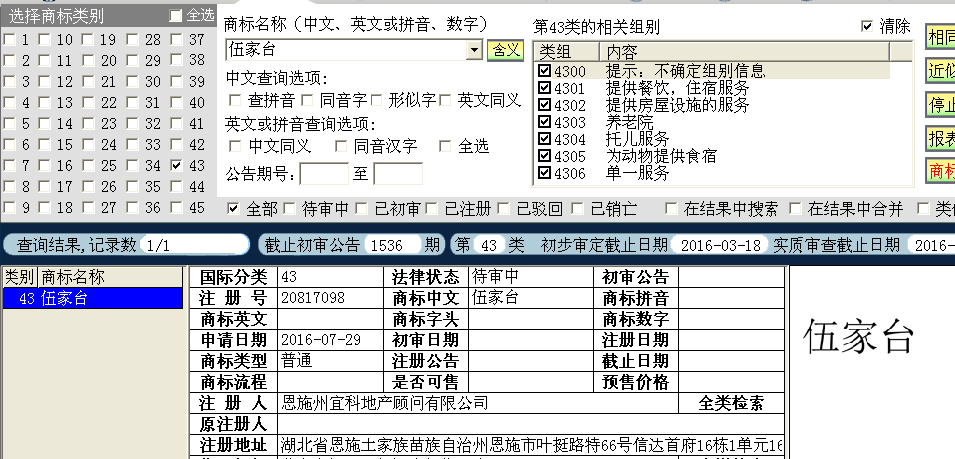Enable 在结果中合并 option
955x459 pixels.
point(795,209)
